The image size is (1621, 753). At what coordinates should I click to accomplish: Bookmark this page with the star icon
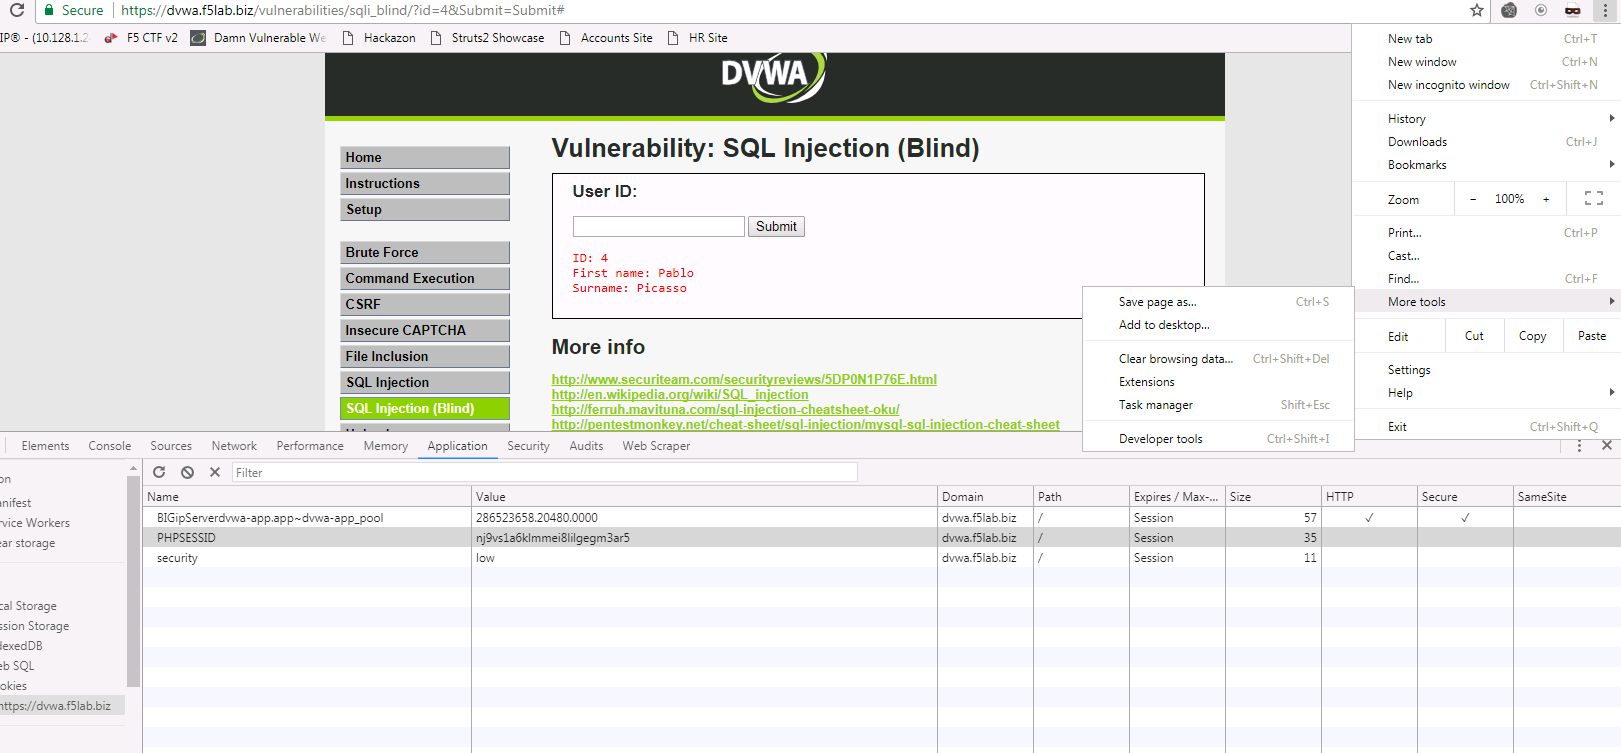1477,10
